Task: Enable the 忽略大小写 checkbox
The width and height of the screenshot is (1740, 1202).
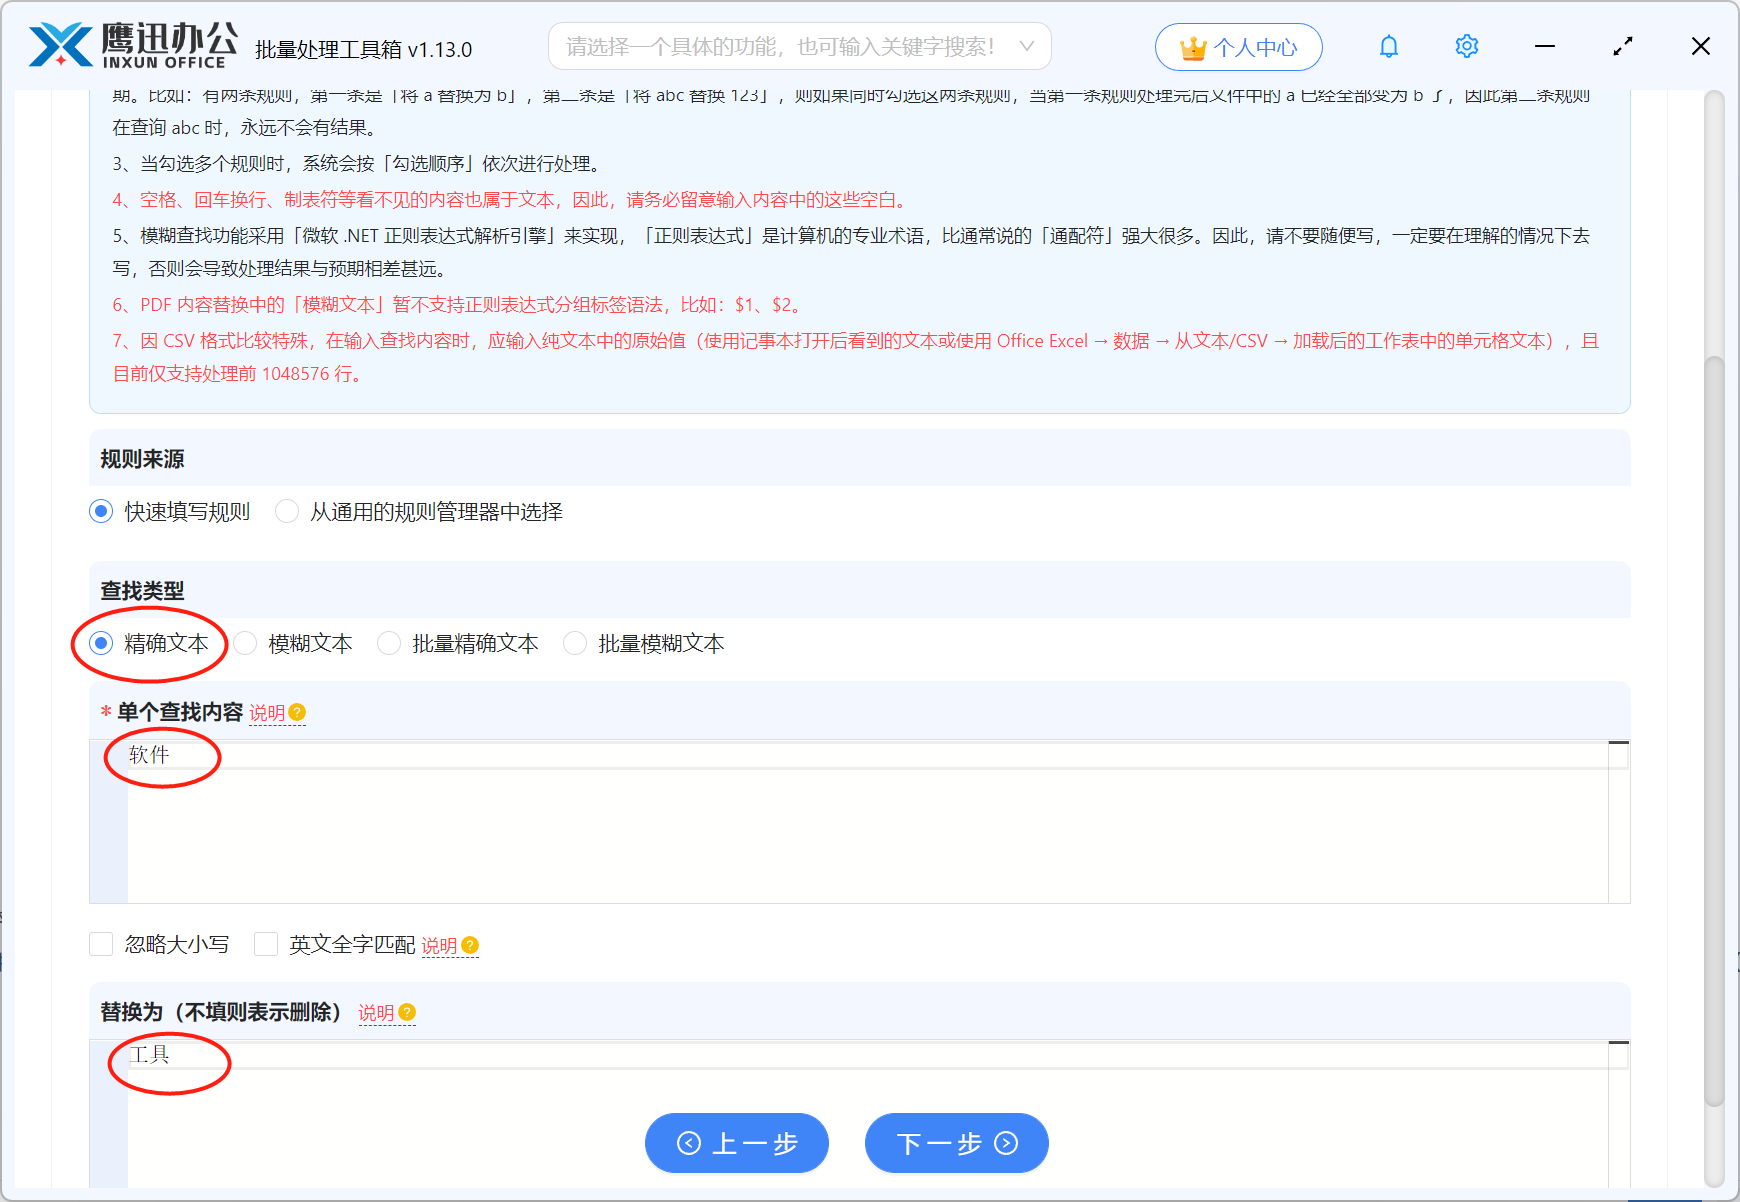Action: (101, 943)
